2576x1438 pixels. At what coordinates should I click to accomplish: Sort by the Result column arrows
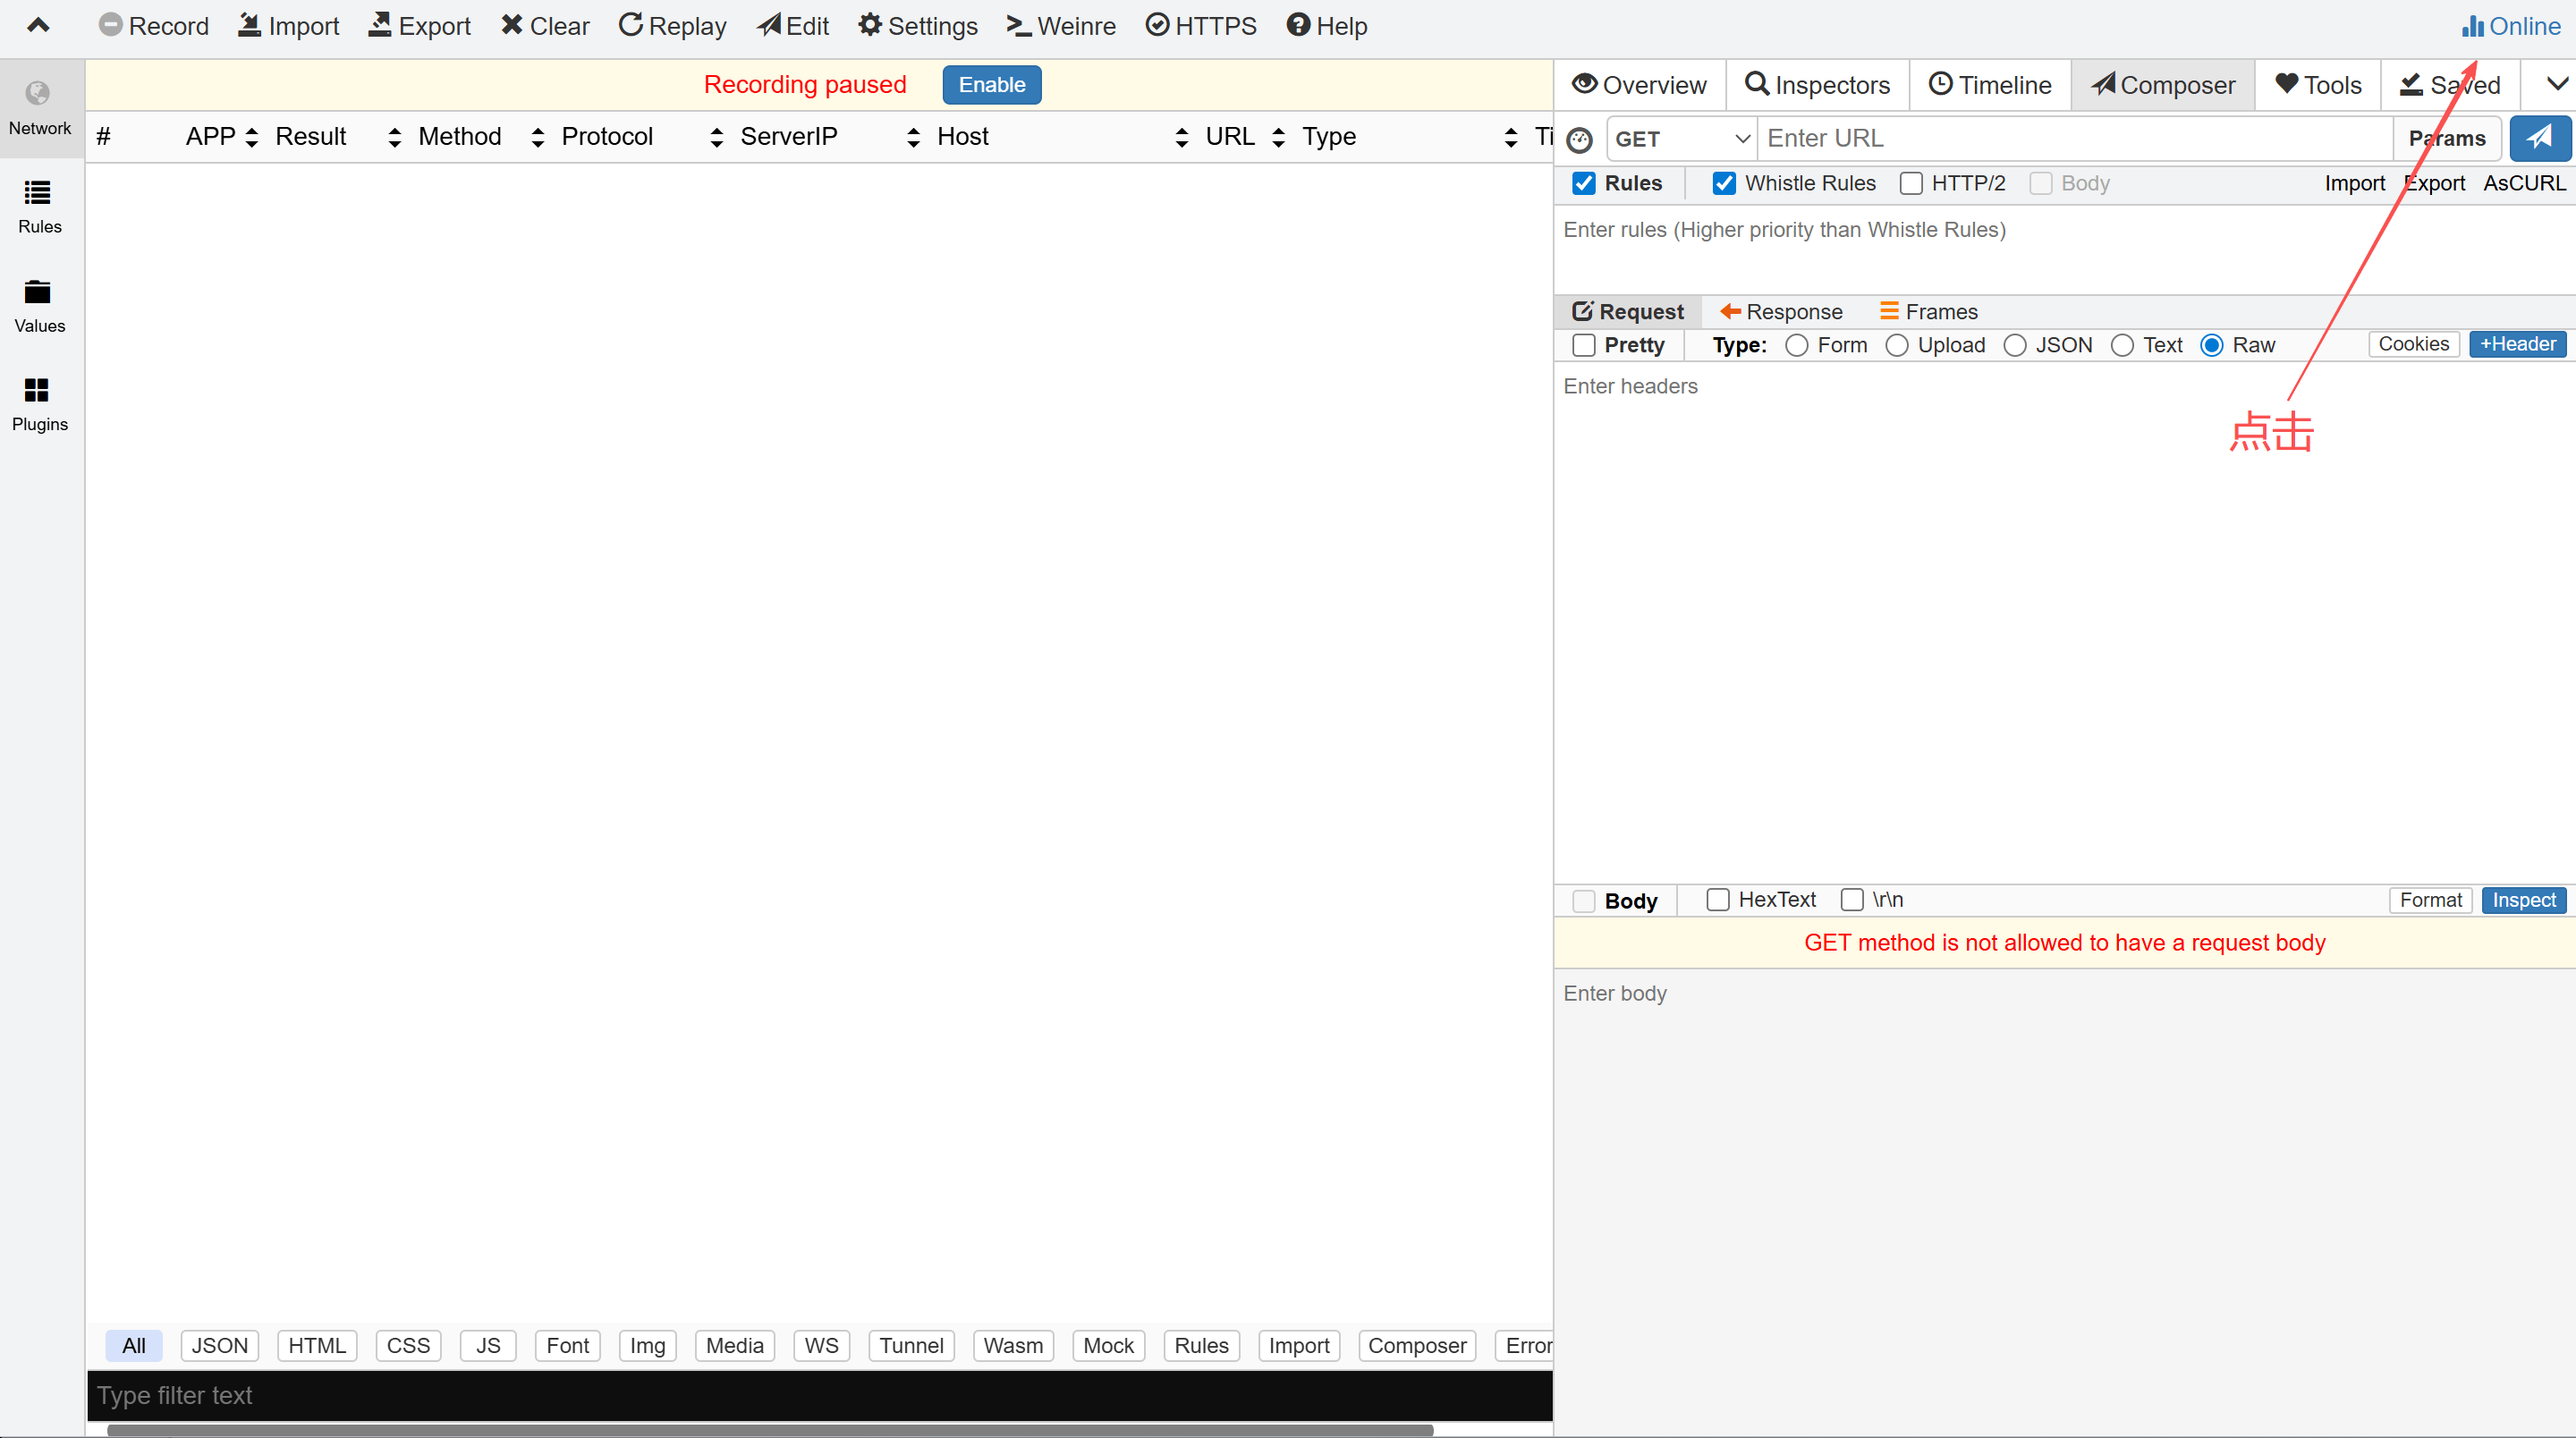point(394,137)
